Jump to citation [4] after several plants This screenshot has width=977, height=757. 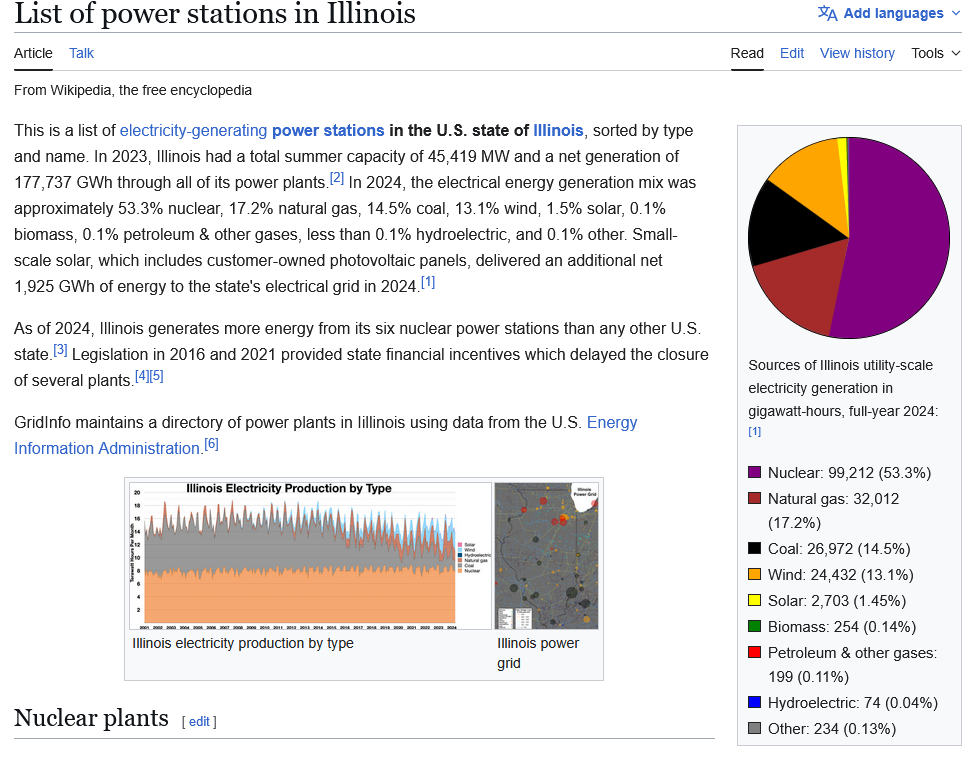(x=142, y=376)
